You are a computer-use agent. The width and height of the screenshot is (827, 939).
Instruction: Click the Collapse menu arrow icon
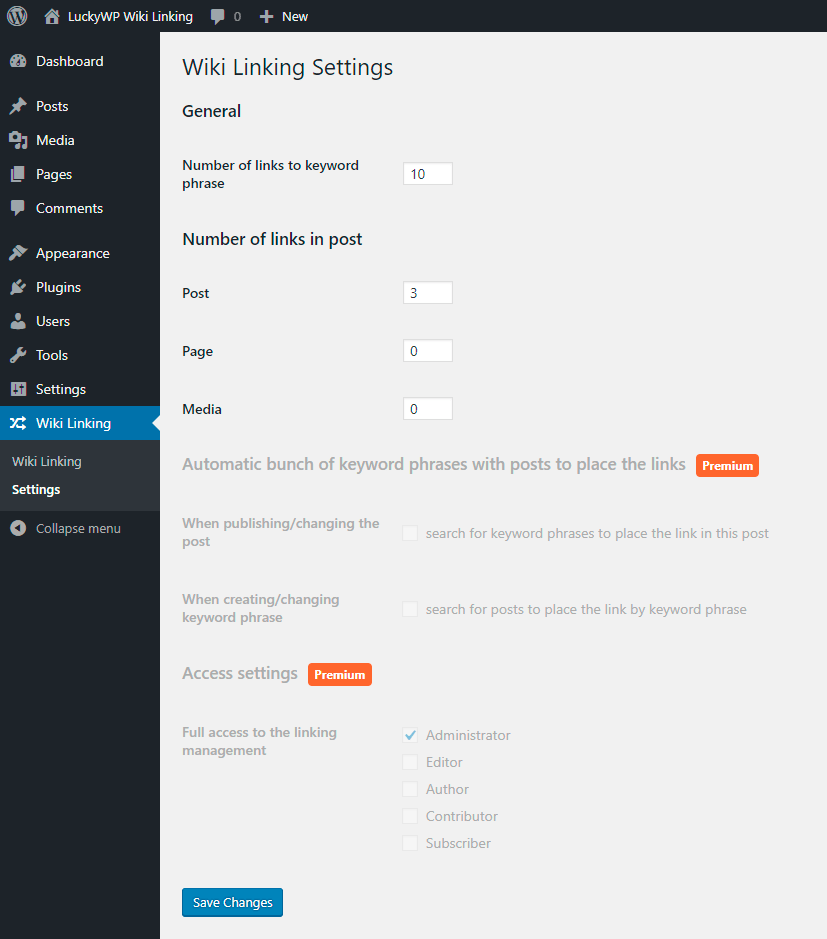(x=18, y=528)
